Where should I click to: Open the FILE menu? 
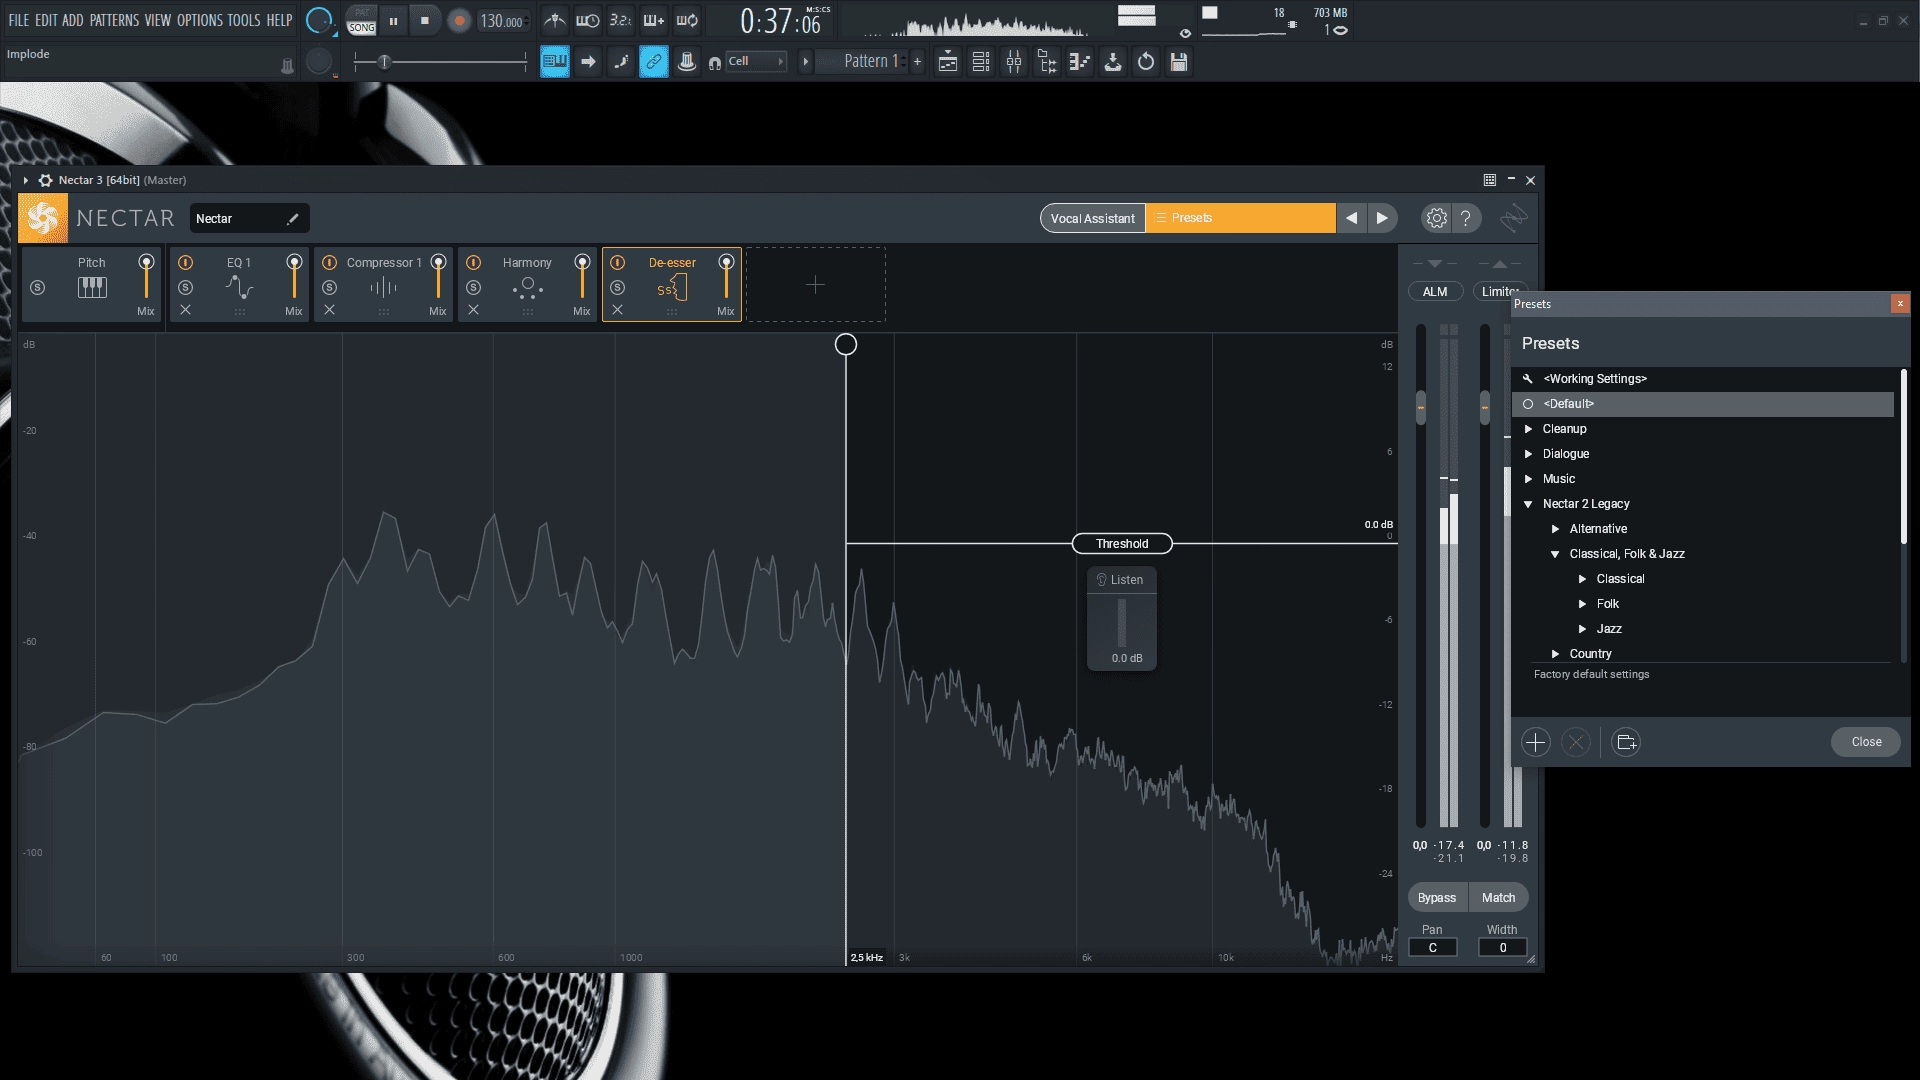click(x=19, y=20)
